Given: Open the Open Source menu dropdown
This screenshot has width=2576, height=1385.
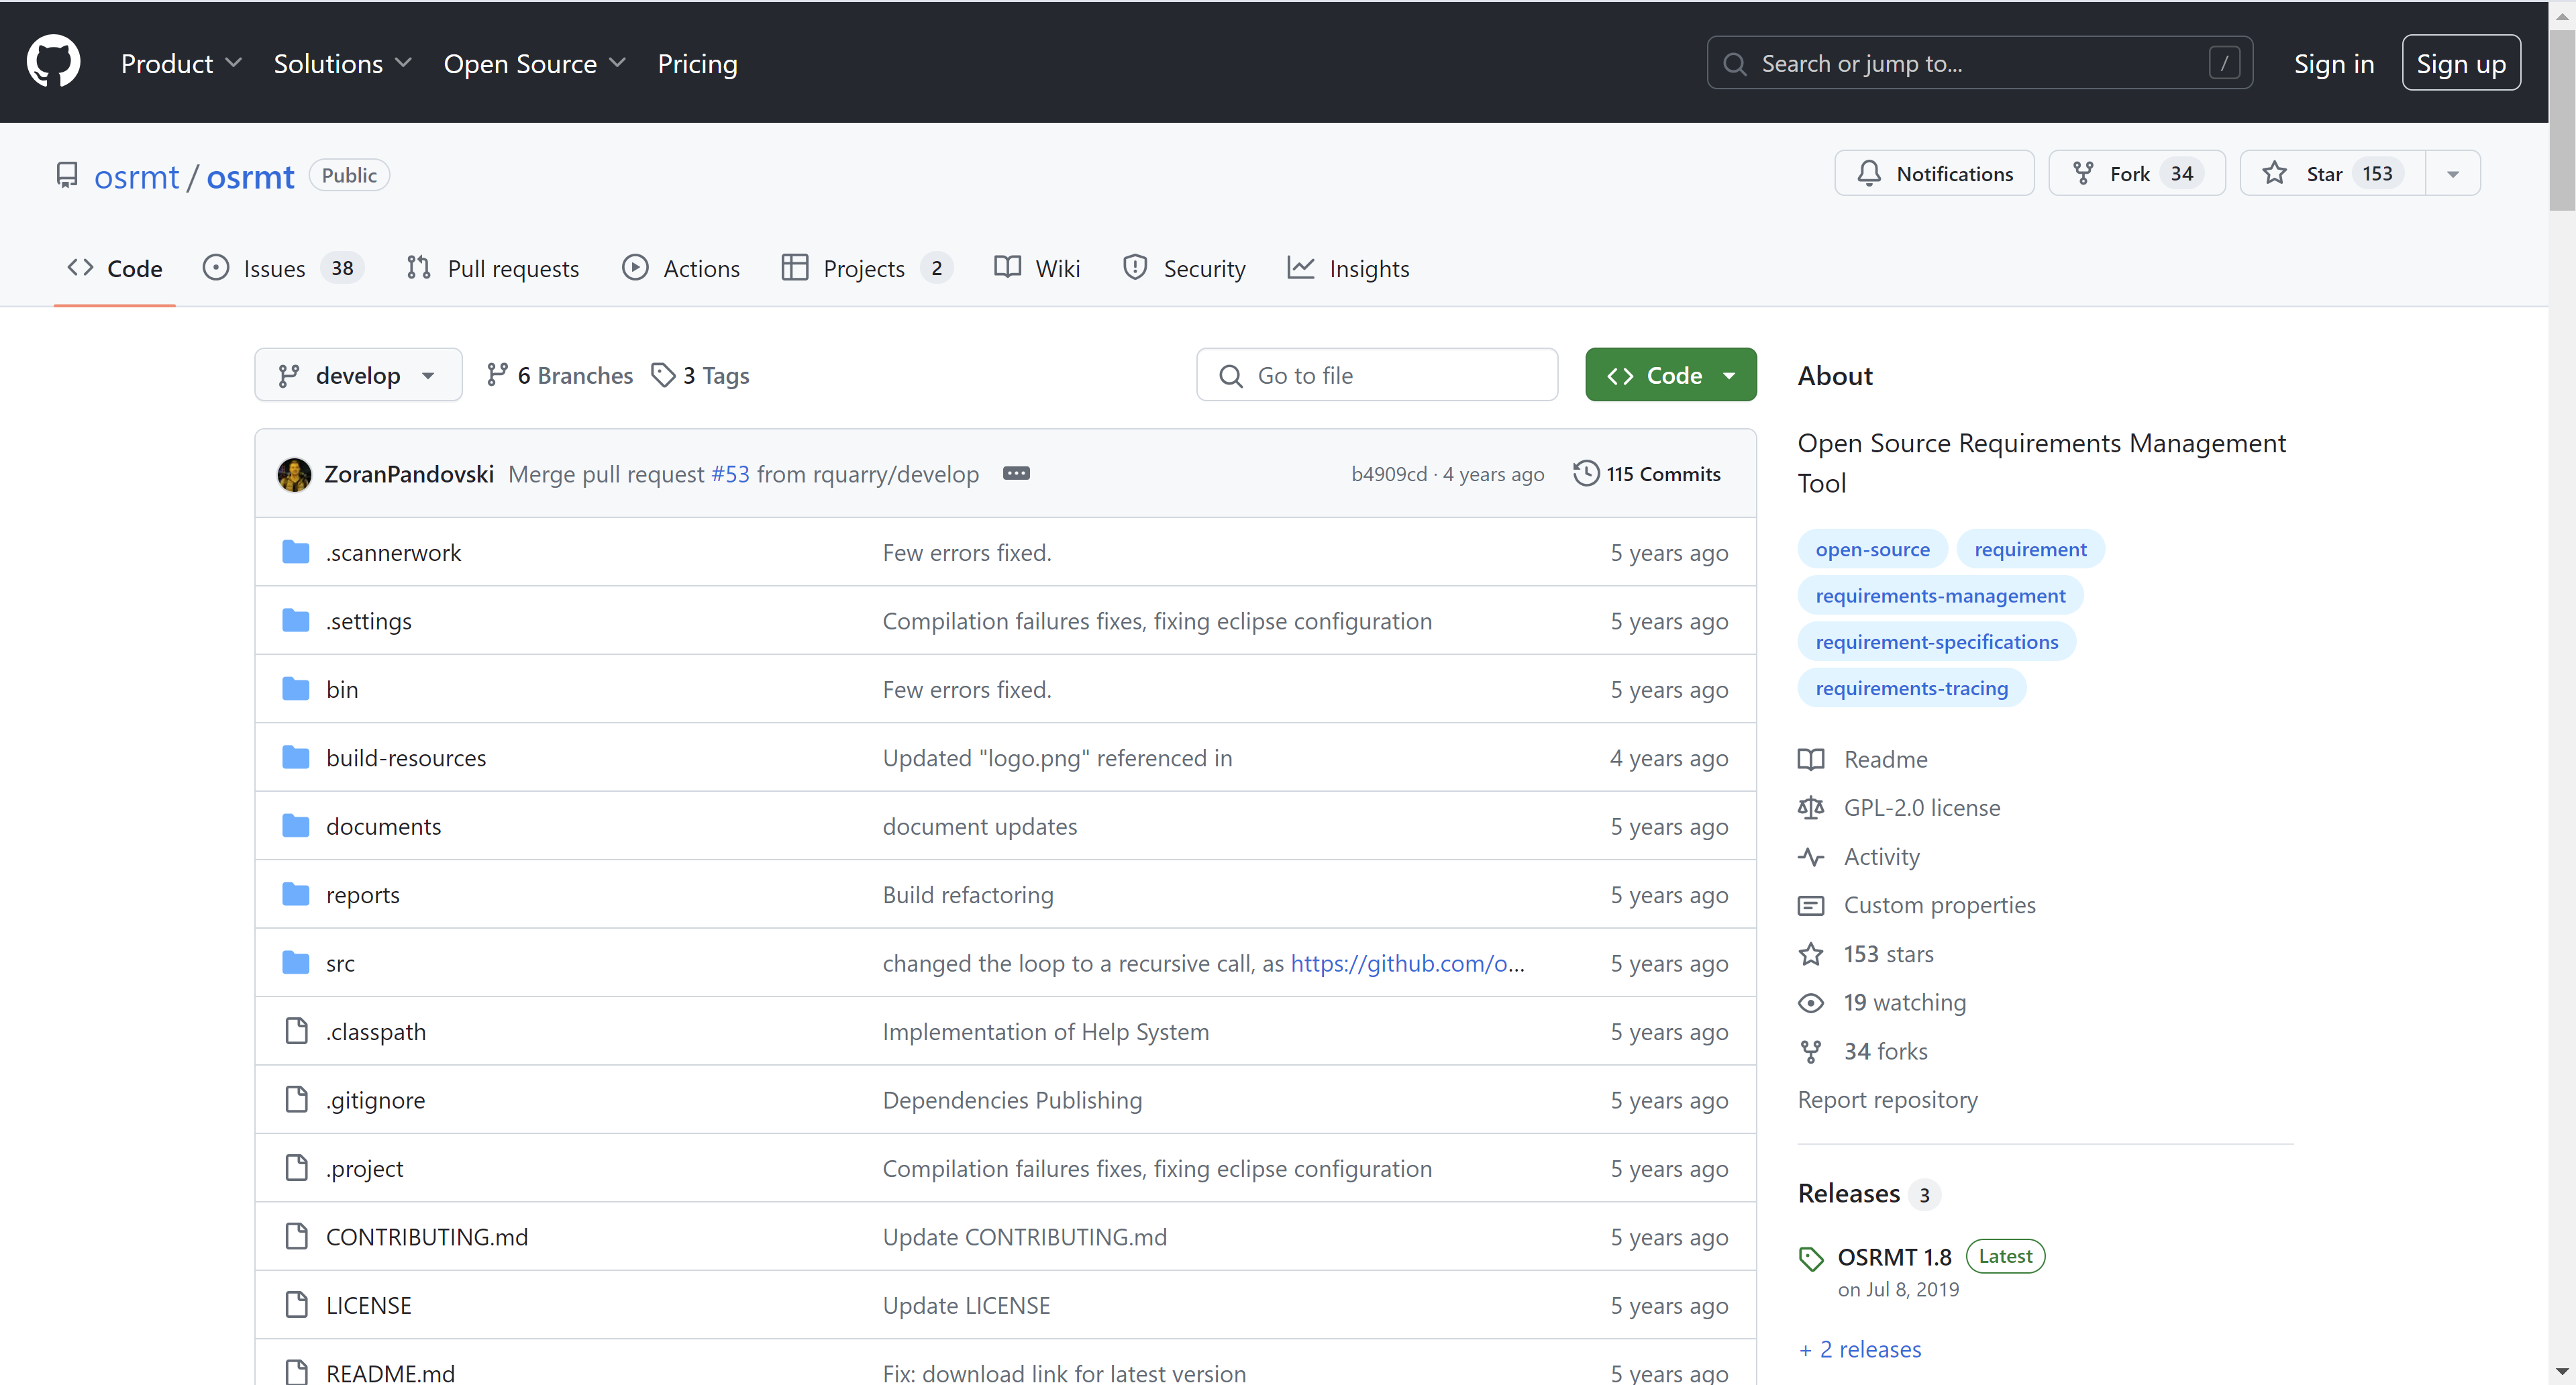Looking at the screenshot, I should (534, 63).
